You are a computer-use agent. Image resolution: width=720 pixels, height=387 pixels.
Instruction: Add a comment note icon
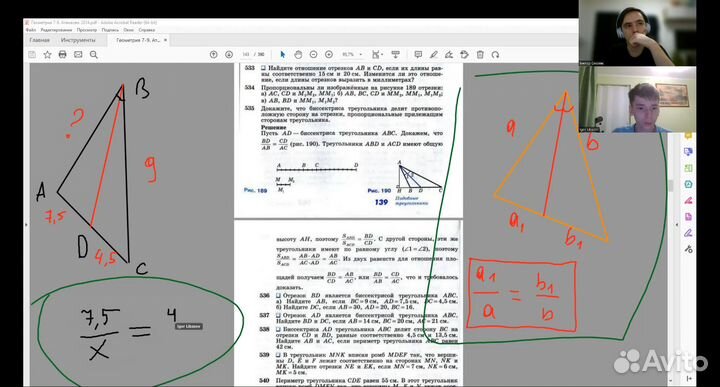pyautogui.click(x=418, y=55)
